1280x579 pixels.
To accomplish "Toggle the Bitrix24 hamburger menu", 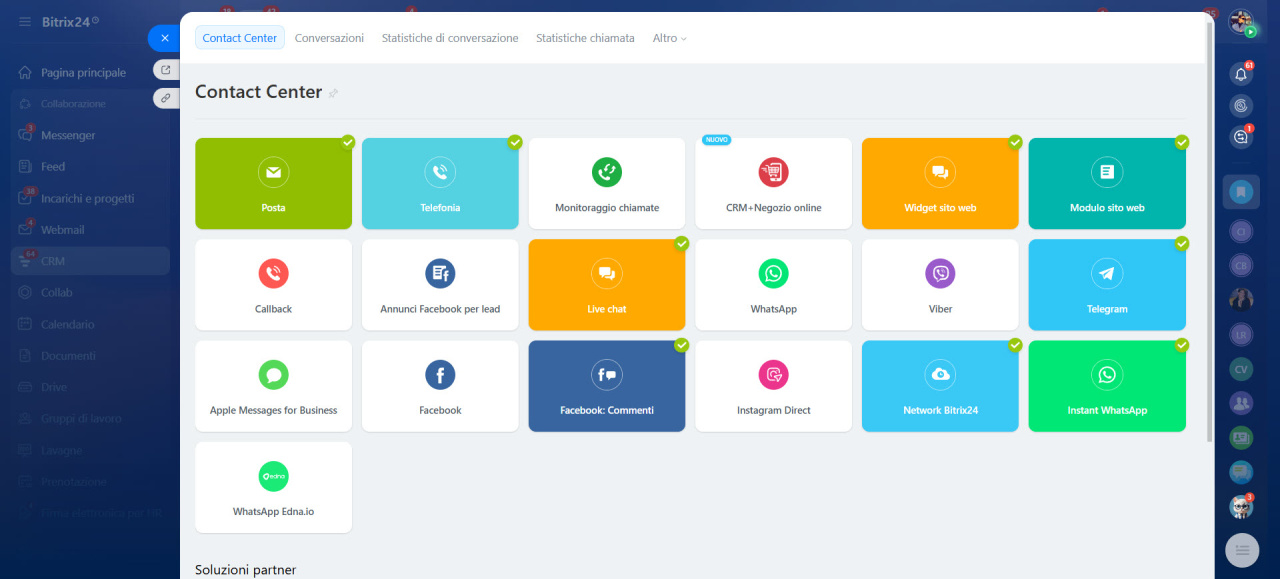I will 25,21.
